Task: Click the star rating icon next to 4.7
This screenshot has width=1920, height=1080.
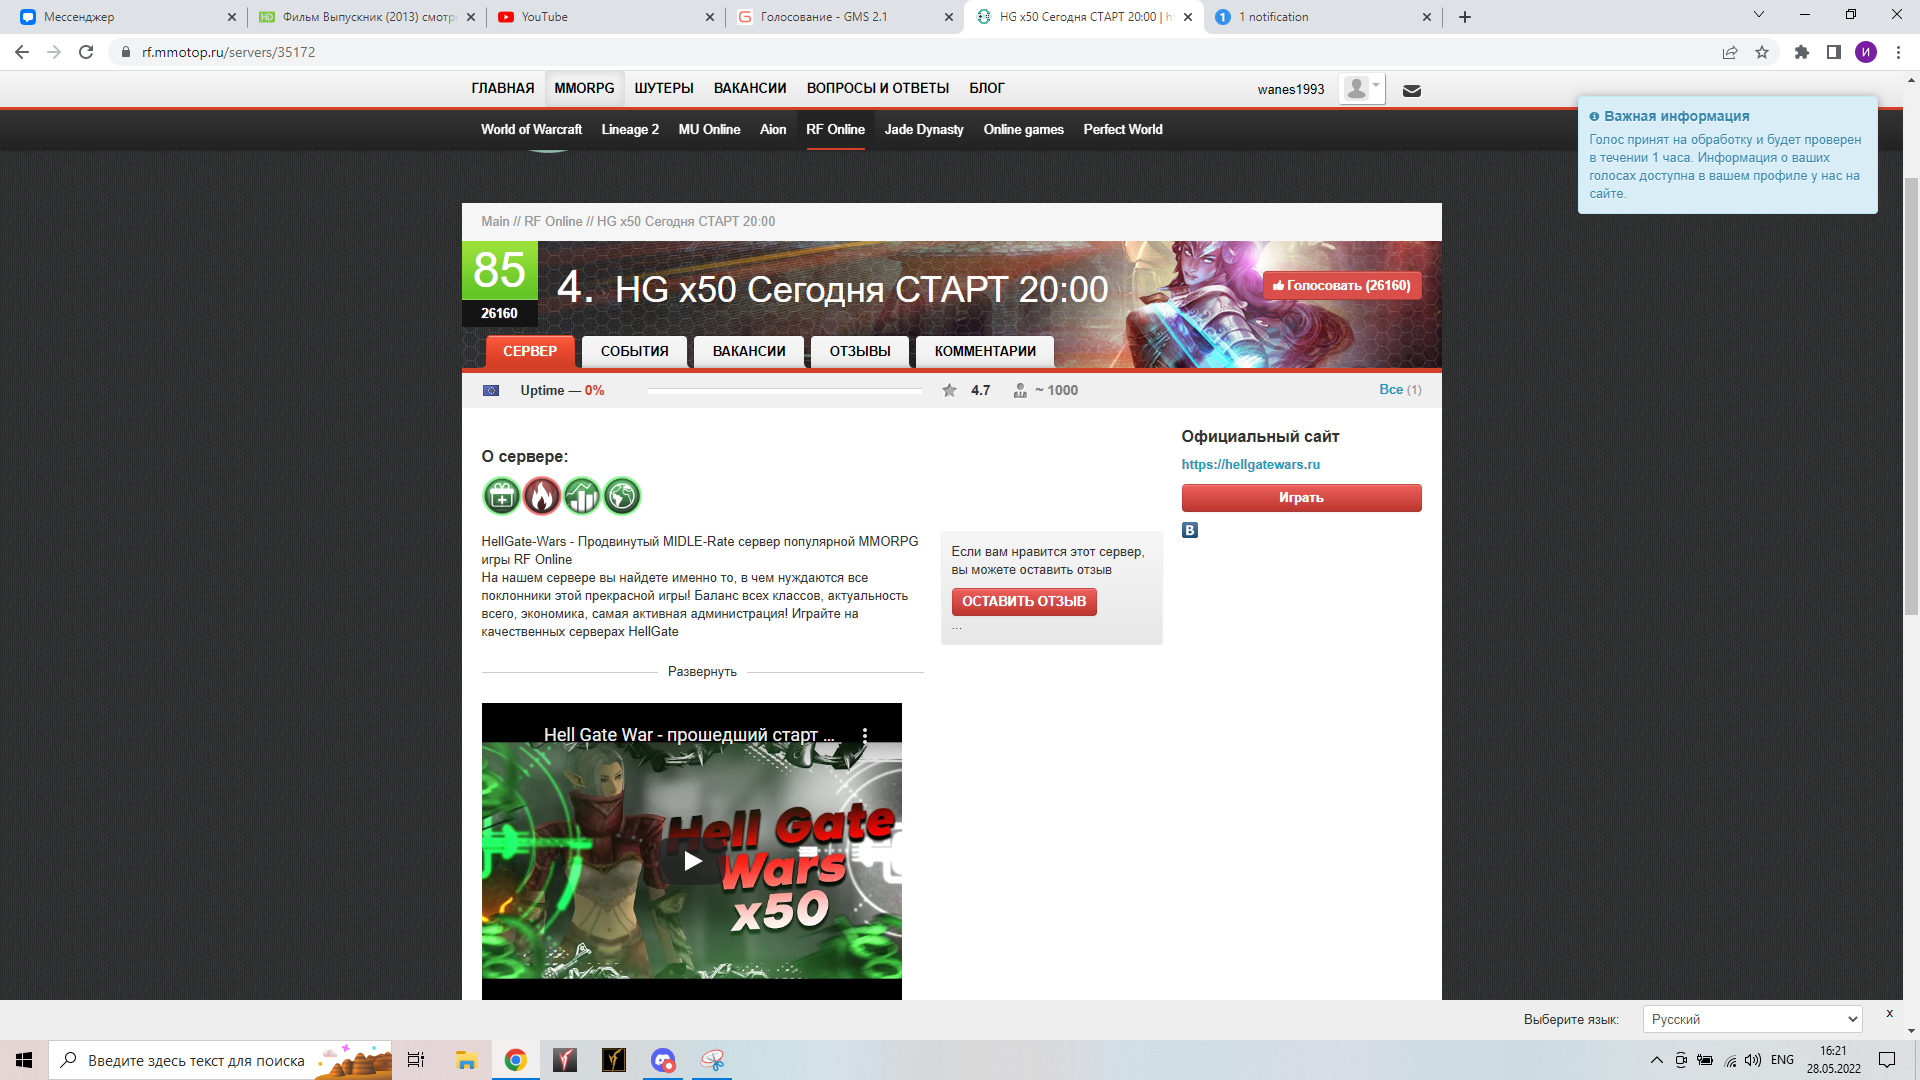Action: pos(949,390)
